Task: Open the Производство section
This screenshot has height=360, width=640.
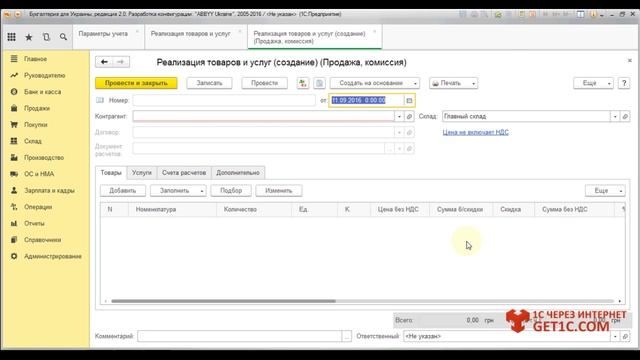Action: point(45,158)
